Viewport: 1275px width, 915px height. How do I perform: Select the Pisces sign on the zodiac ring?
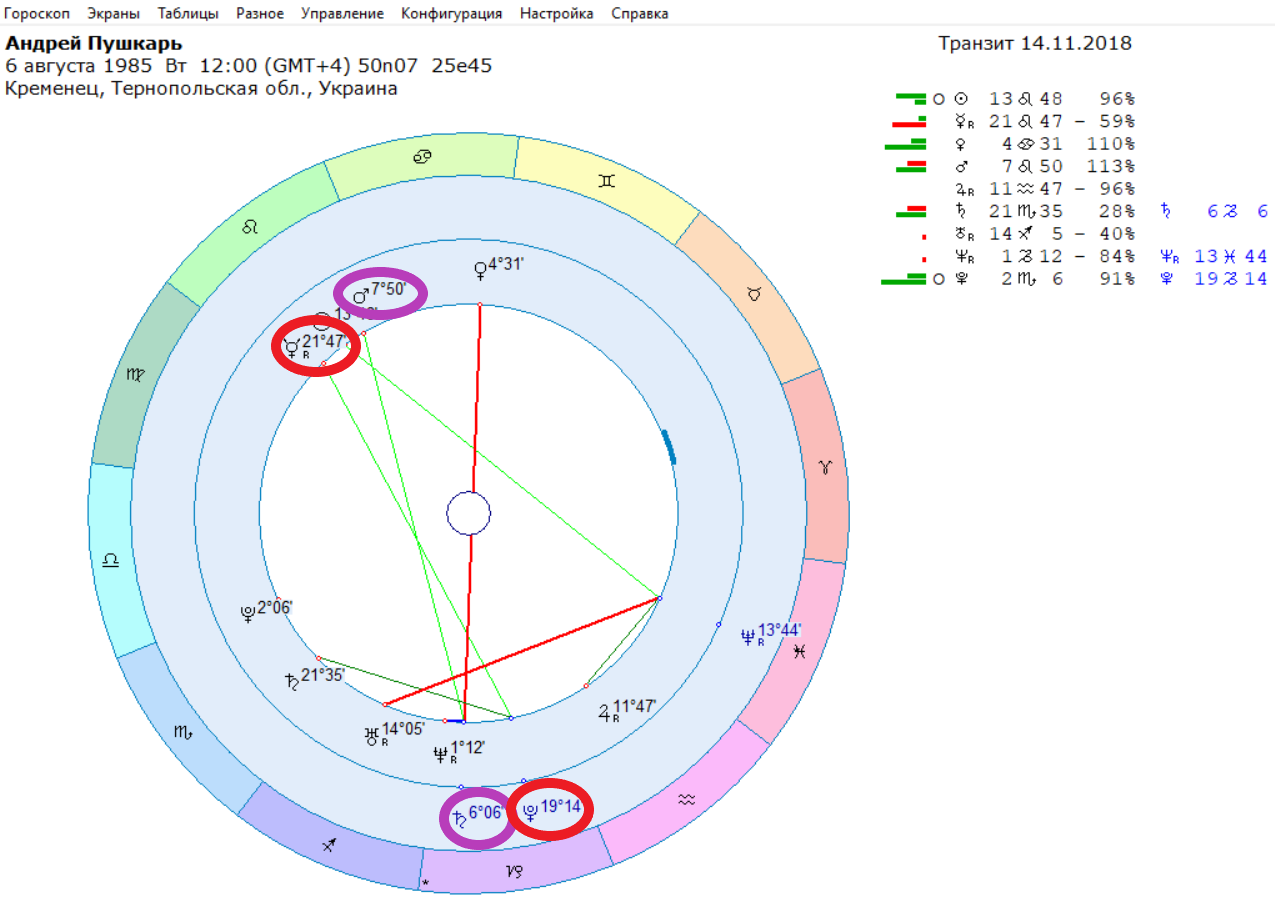[798, 650]
